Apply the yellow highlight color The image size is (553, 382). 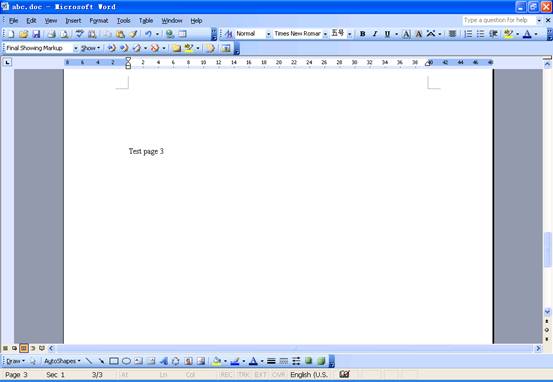[508, 34]
